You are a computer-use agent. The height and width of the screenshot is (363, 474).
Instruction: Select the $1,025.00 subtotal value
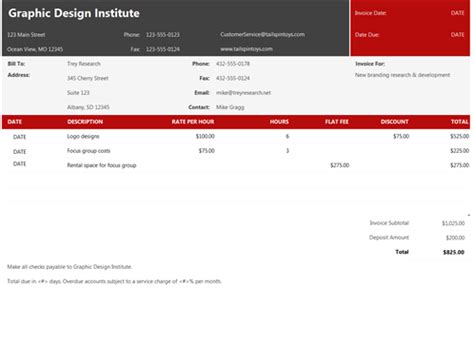coord(453,223)
